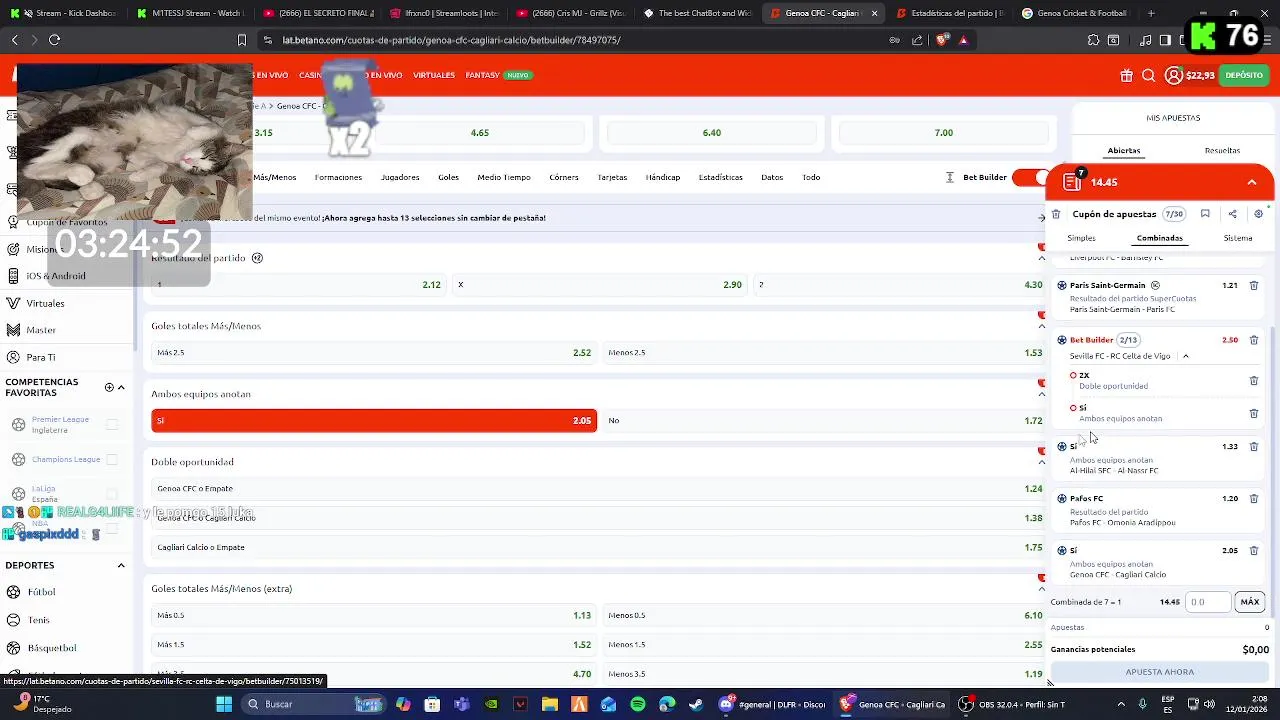Viewport: 1280px width, 720px height.
Task: Collapse Goles totales Más/Menos (extra) market
Action: [1041, 589]
